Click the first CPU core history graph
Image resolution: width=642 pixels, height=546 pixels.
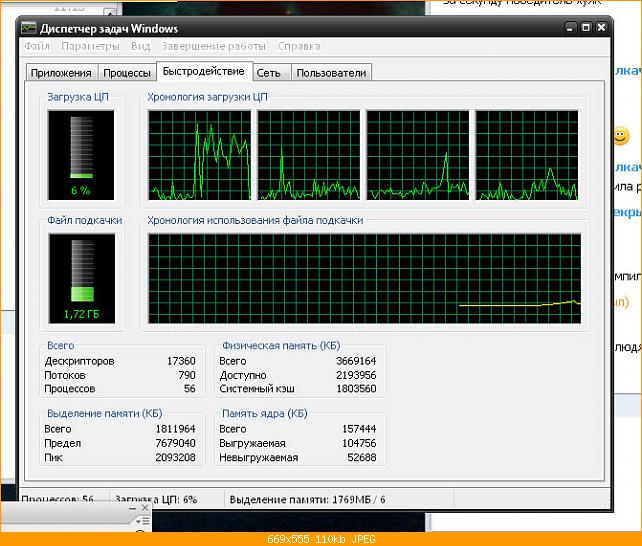pos(200,155)
